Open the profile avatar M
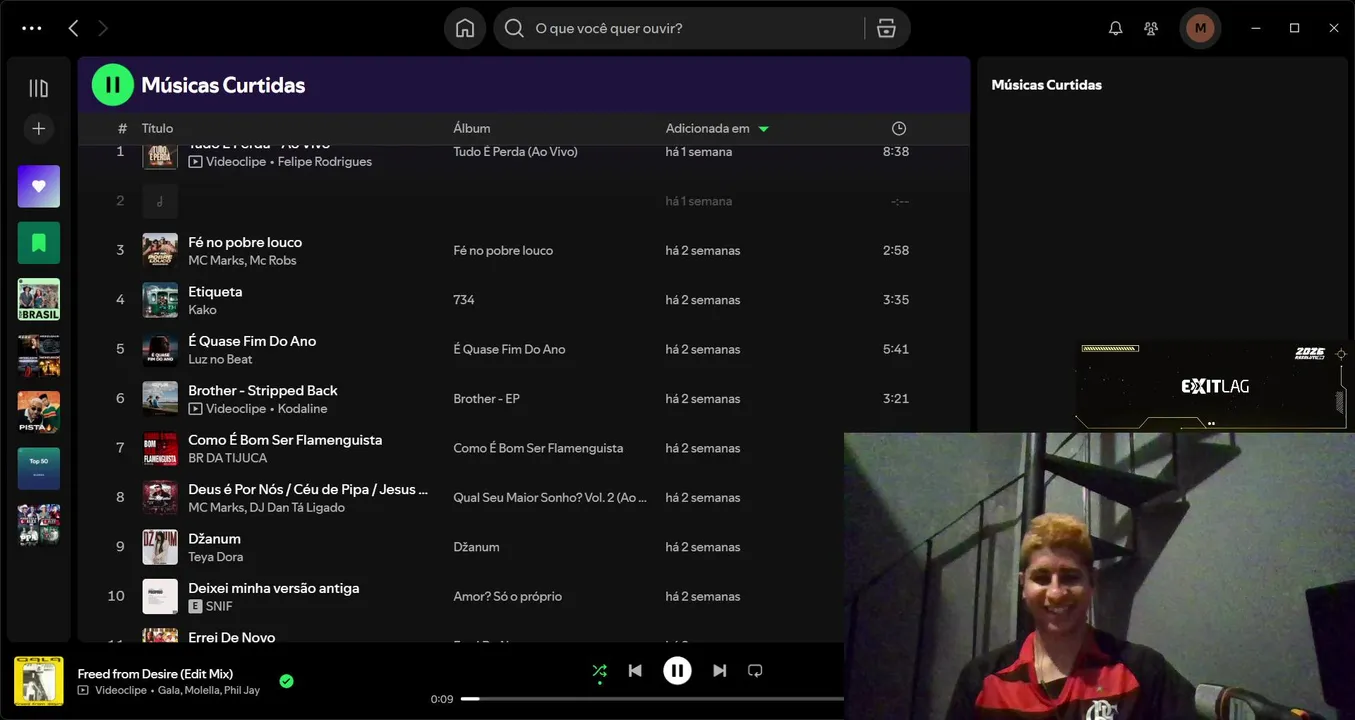The width and height of the screenshot is (1355, 720). tap(1200, 28)
